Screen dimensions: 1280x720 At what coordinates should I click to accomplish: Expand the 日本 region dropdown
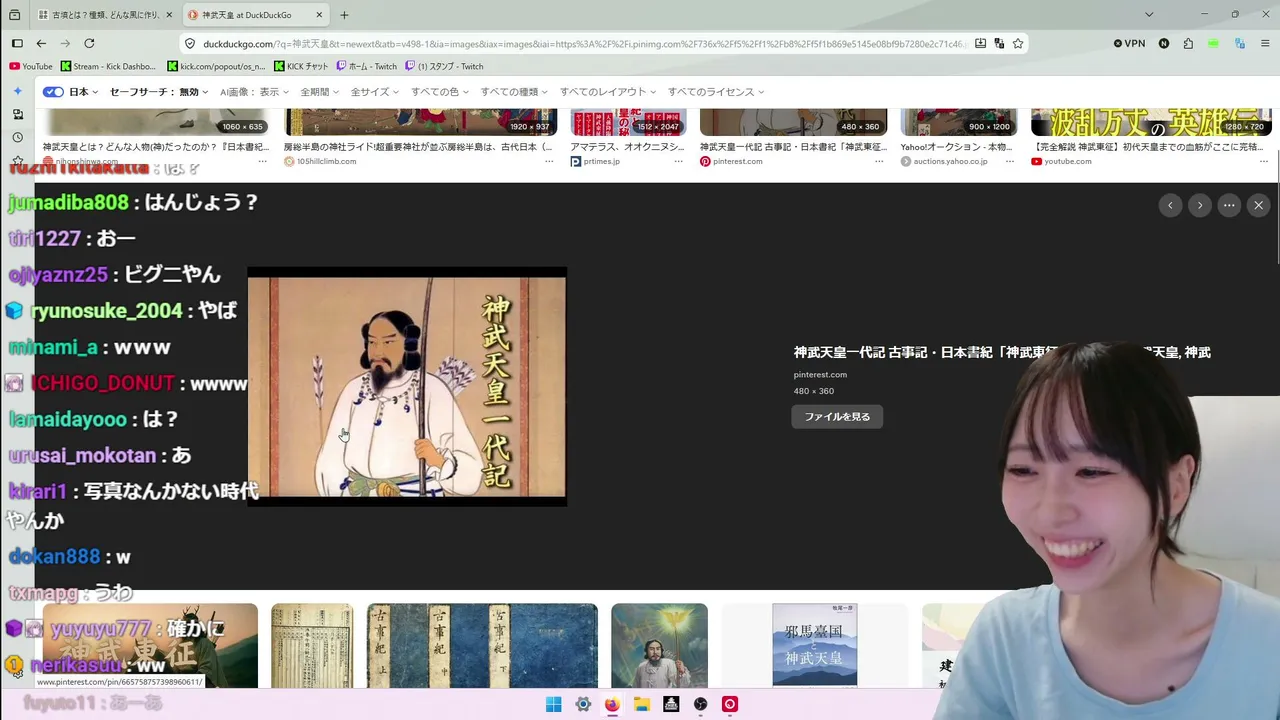(x=84, y=92)
